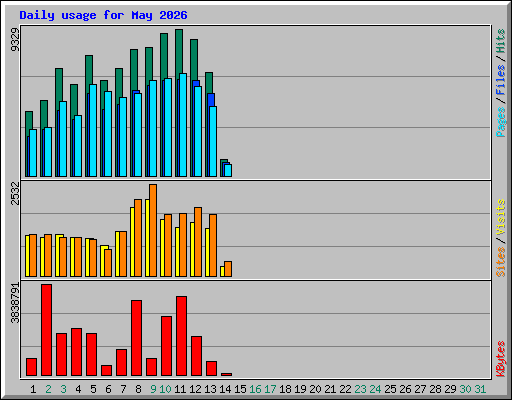Click day 2 on the date axis
This screenshot has height=400, width=512.
(x=48, y=389)
